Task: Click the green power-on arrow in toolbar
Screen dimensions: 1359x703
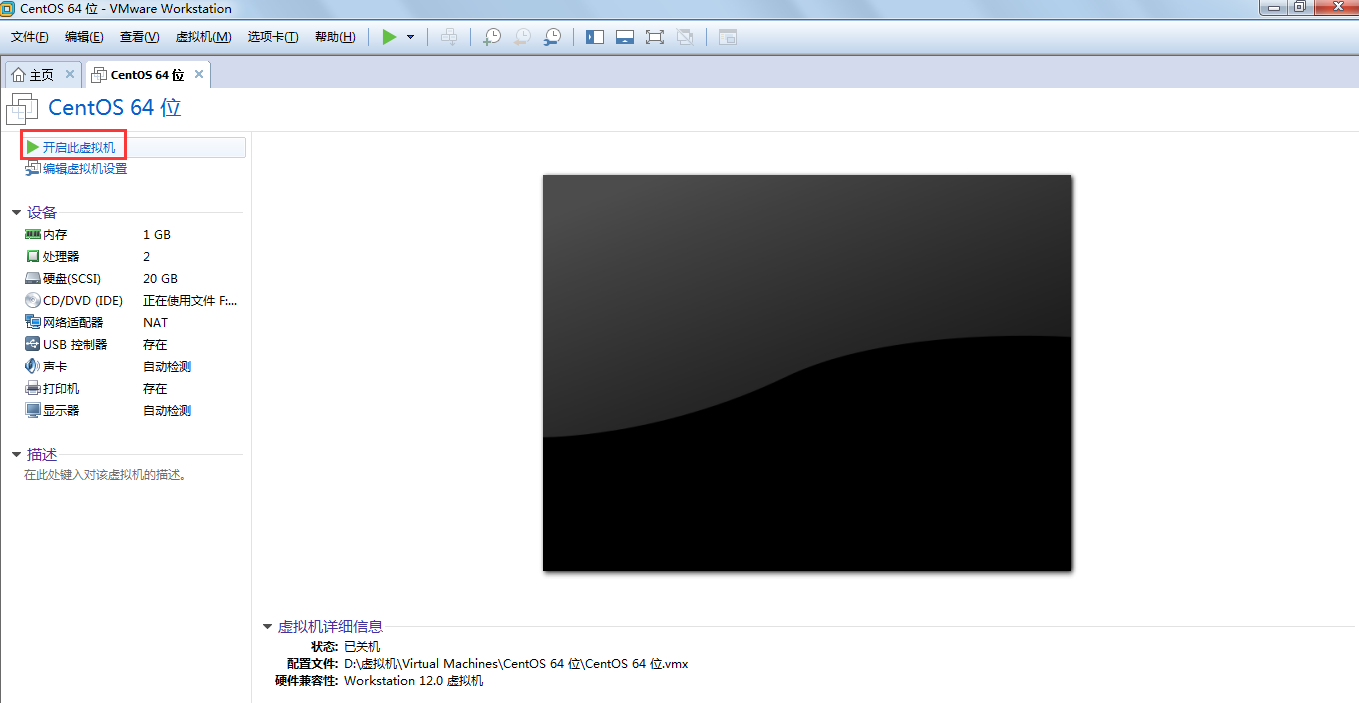Action: point(389,37)
